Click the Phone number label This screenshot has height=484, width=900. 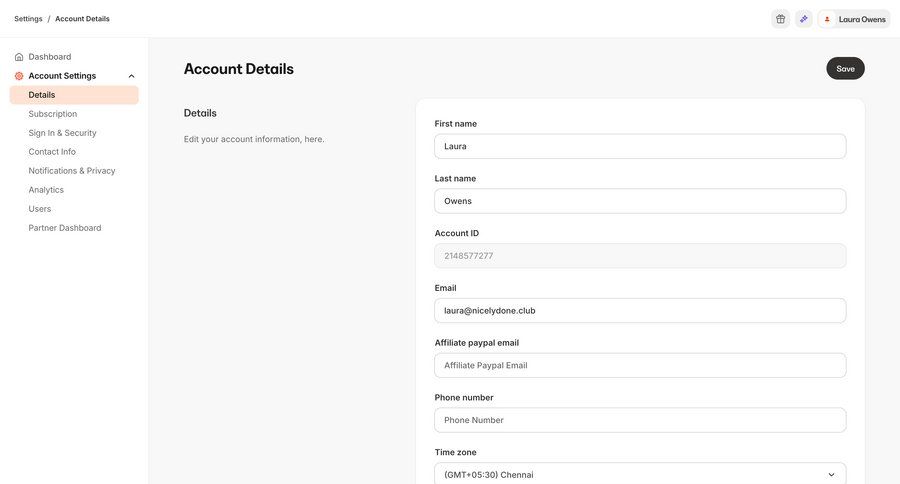coord(464,397)
